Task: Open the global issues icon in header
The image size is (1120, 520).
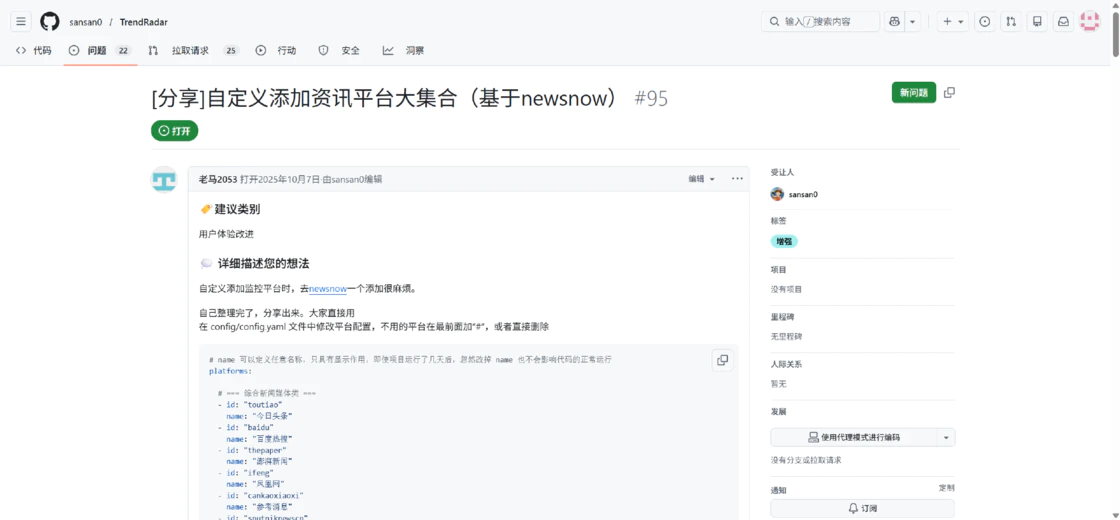Action: [x=985, y=21]
